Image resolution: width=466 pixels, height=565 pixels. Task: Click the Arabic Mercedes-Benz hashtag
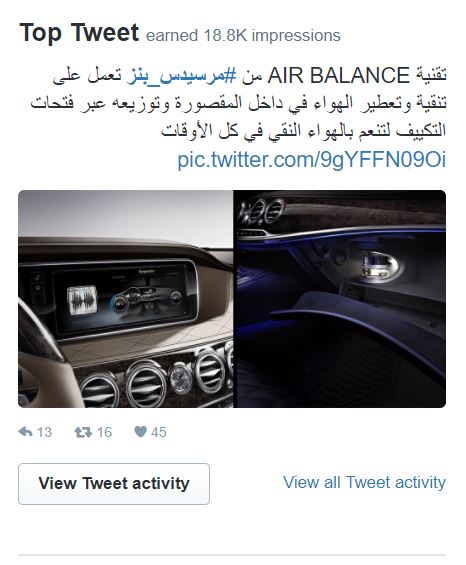tap(182, 76)
